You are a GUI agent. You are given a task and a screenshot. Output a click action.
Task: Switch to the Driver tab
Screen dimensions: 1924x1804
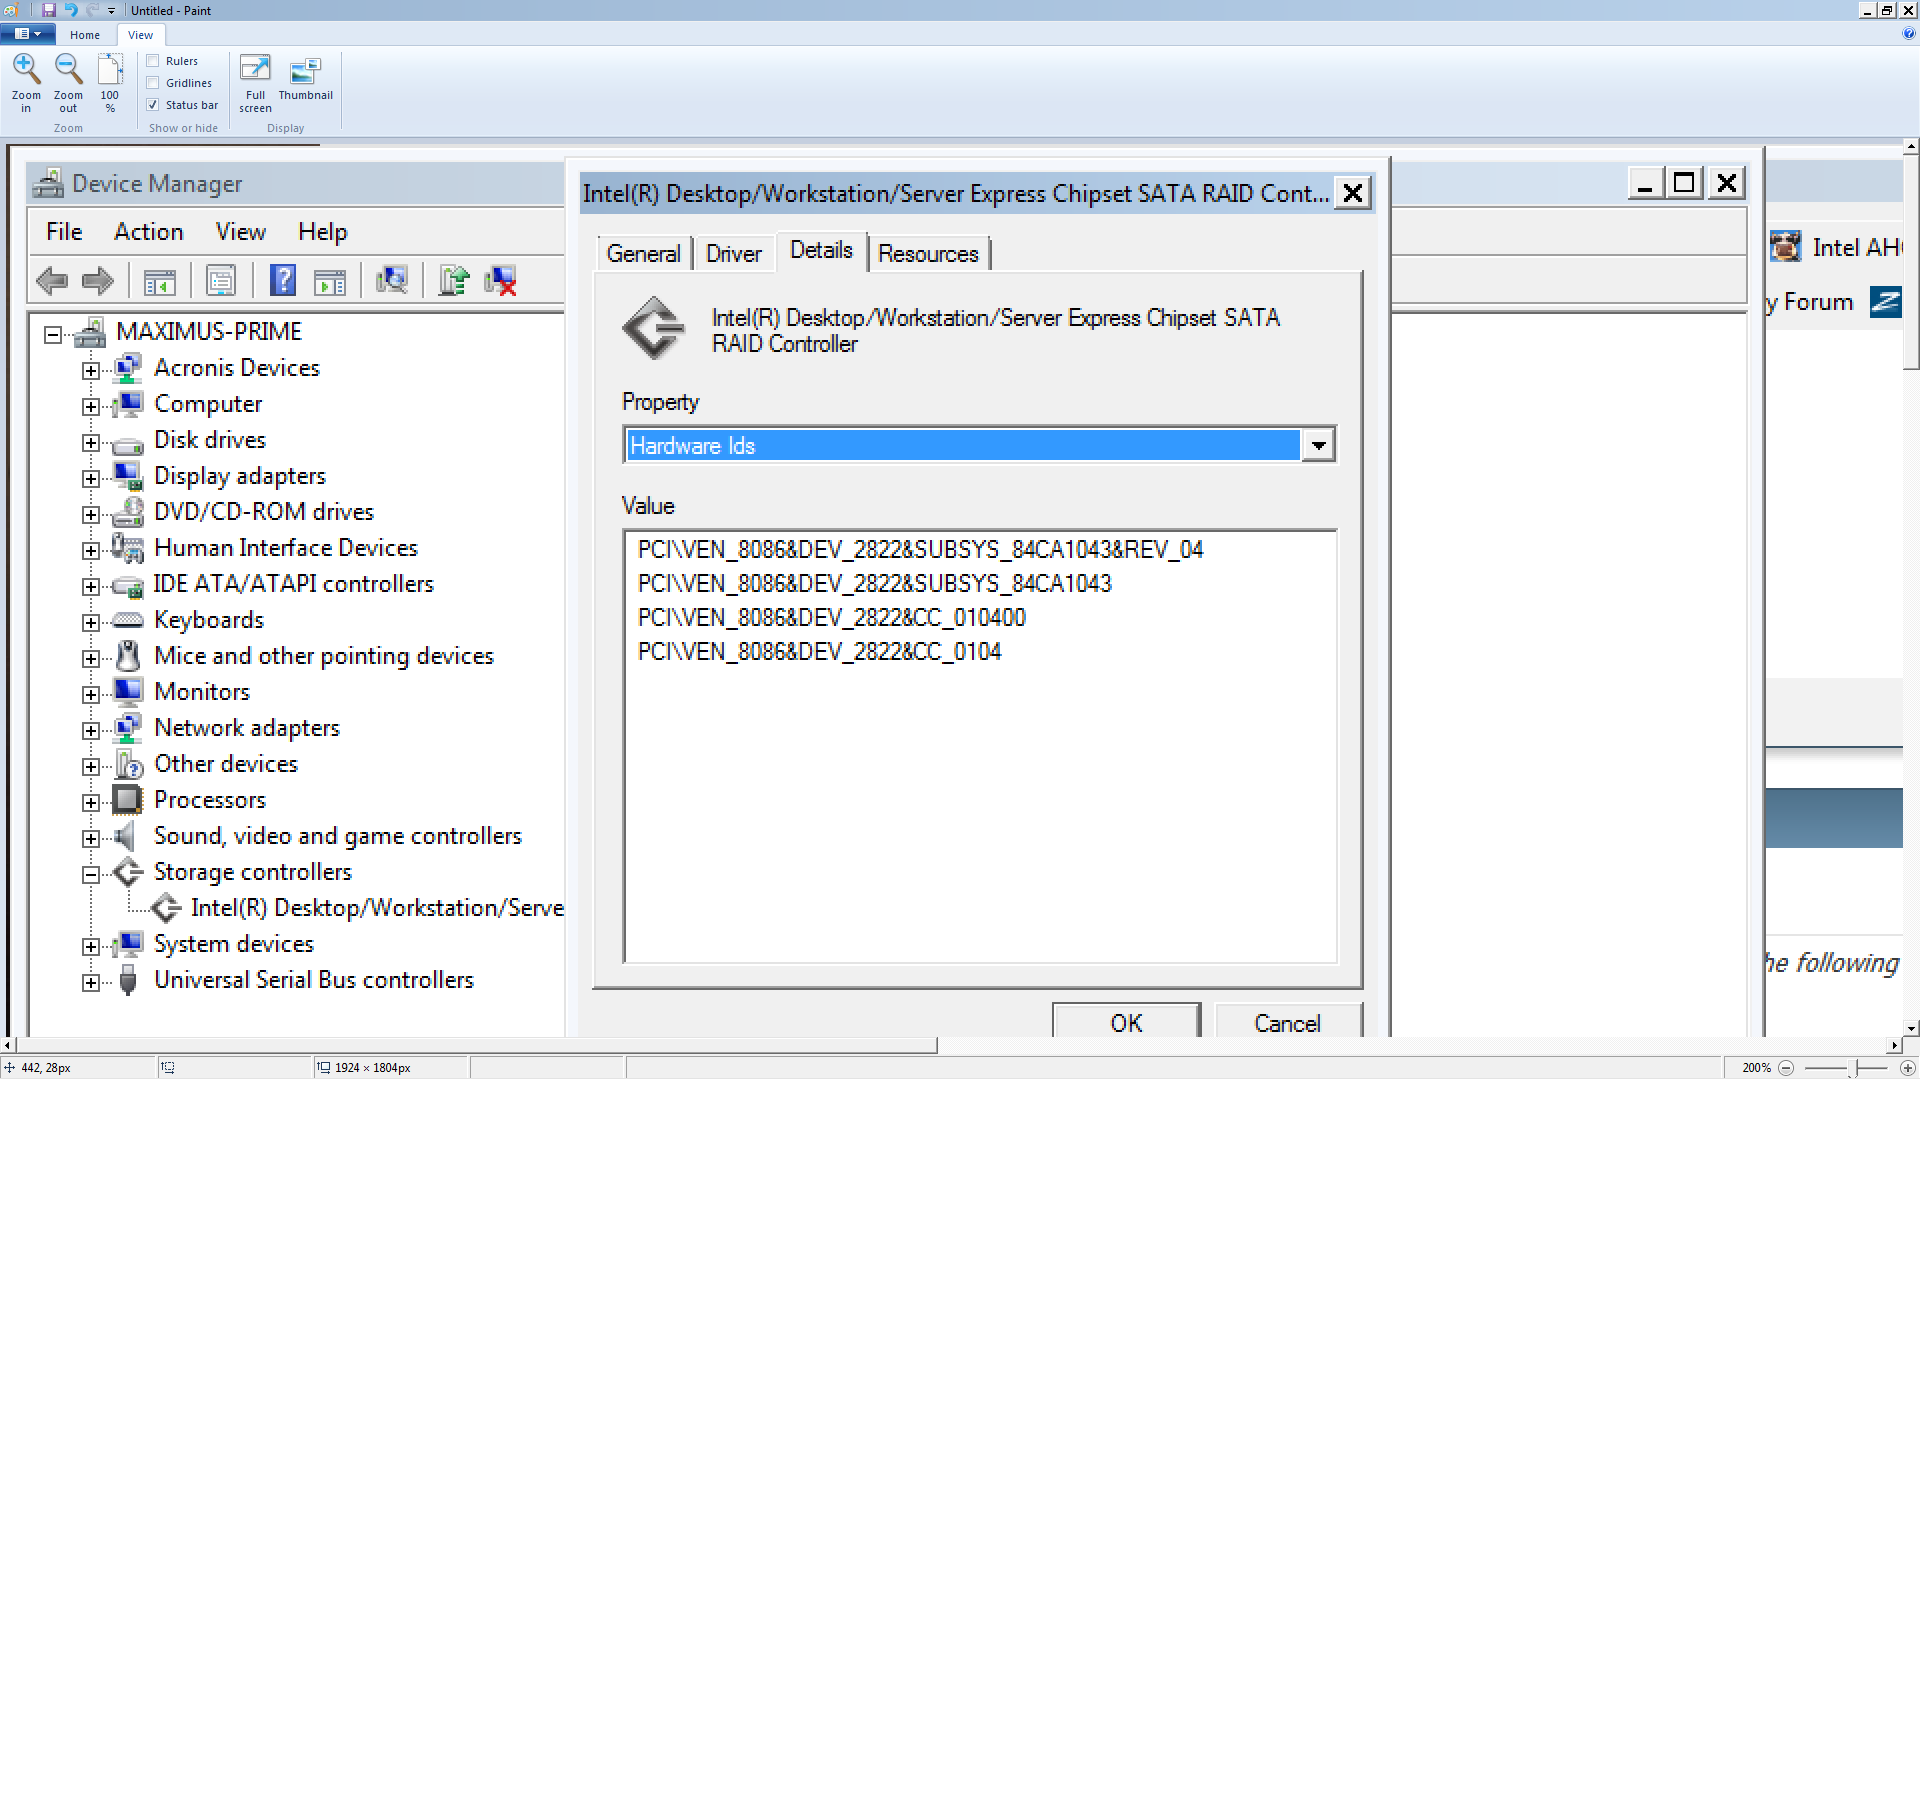click(x=733, y=254)
